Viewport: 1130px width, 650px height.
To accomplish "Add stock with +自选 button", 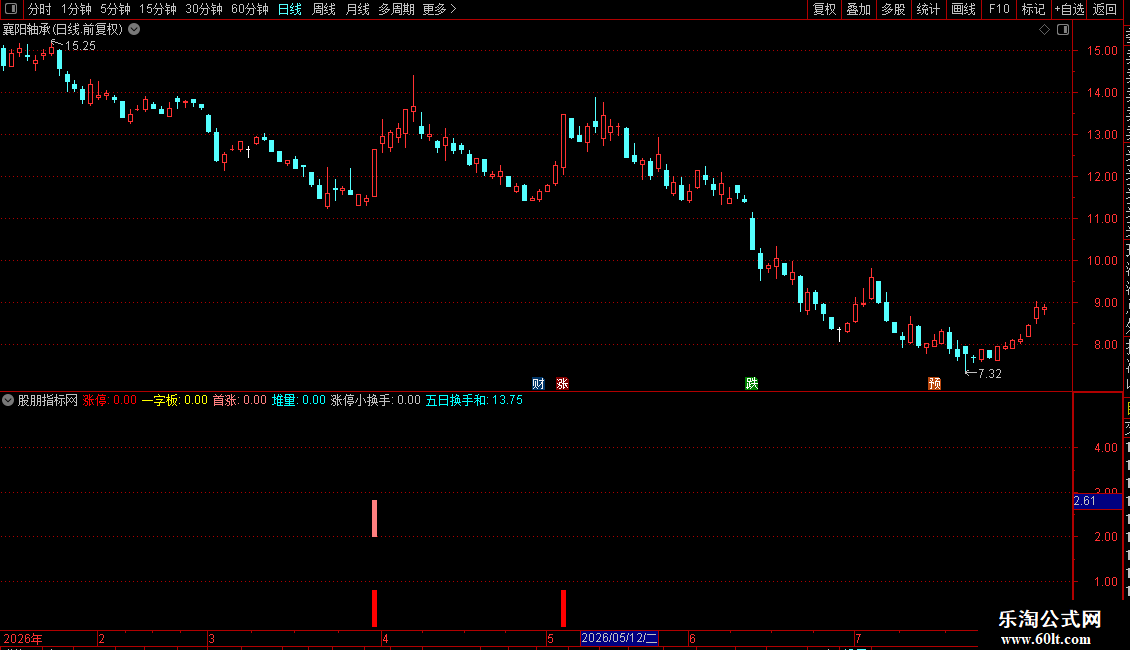I will 1069,9.
